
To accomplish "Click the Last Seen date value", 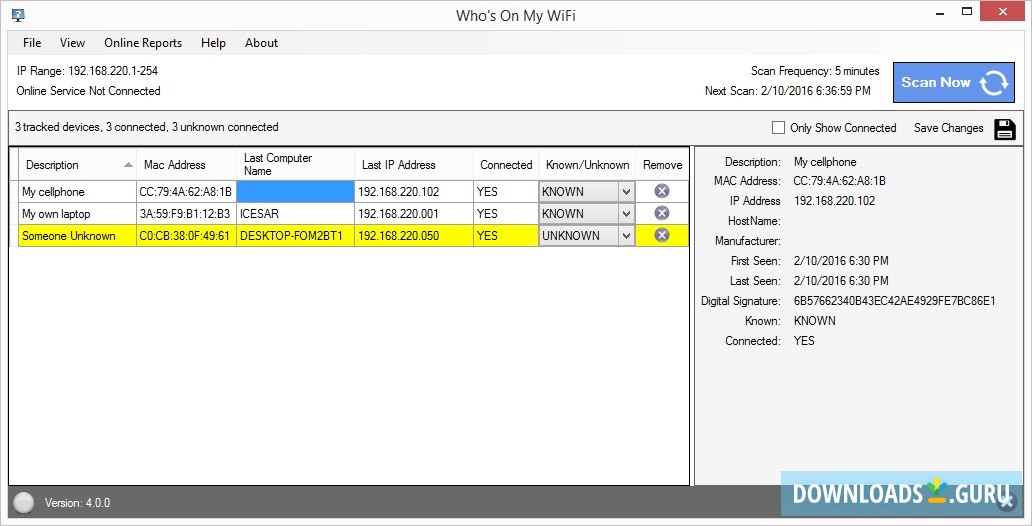I will pos(841,280).
